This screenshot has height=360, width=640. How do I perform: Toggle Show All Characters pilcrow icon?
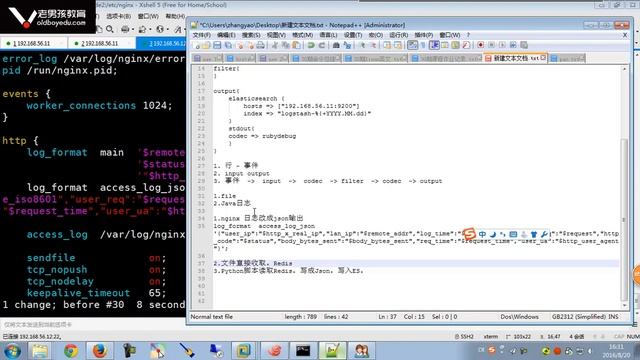tap(423, 45)
